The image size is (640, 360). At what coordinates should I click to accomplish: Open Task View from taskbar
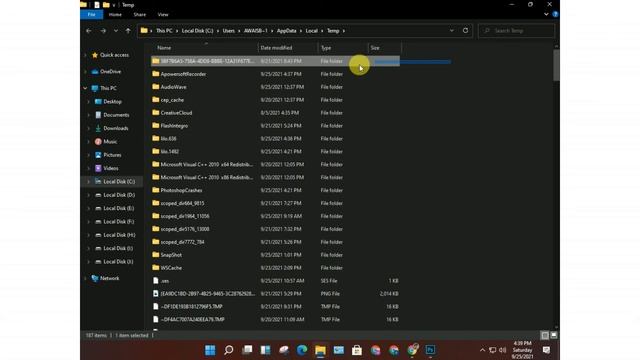click(247, 350)
